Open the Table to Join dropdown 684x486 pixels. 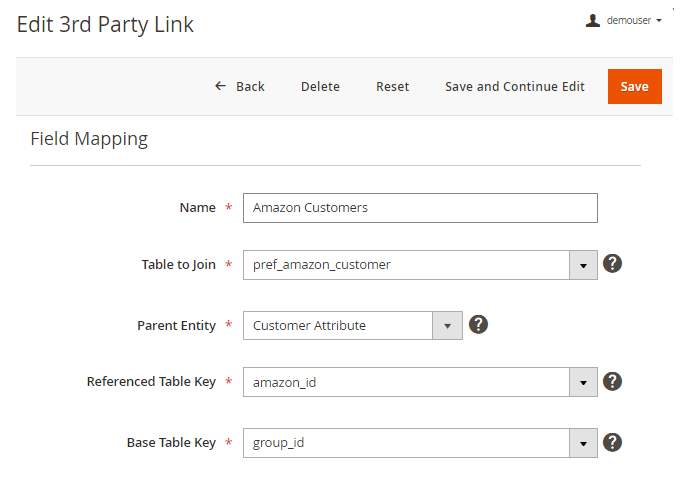[x=583, y=265]
